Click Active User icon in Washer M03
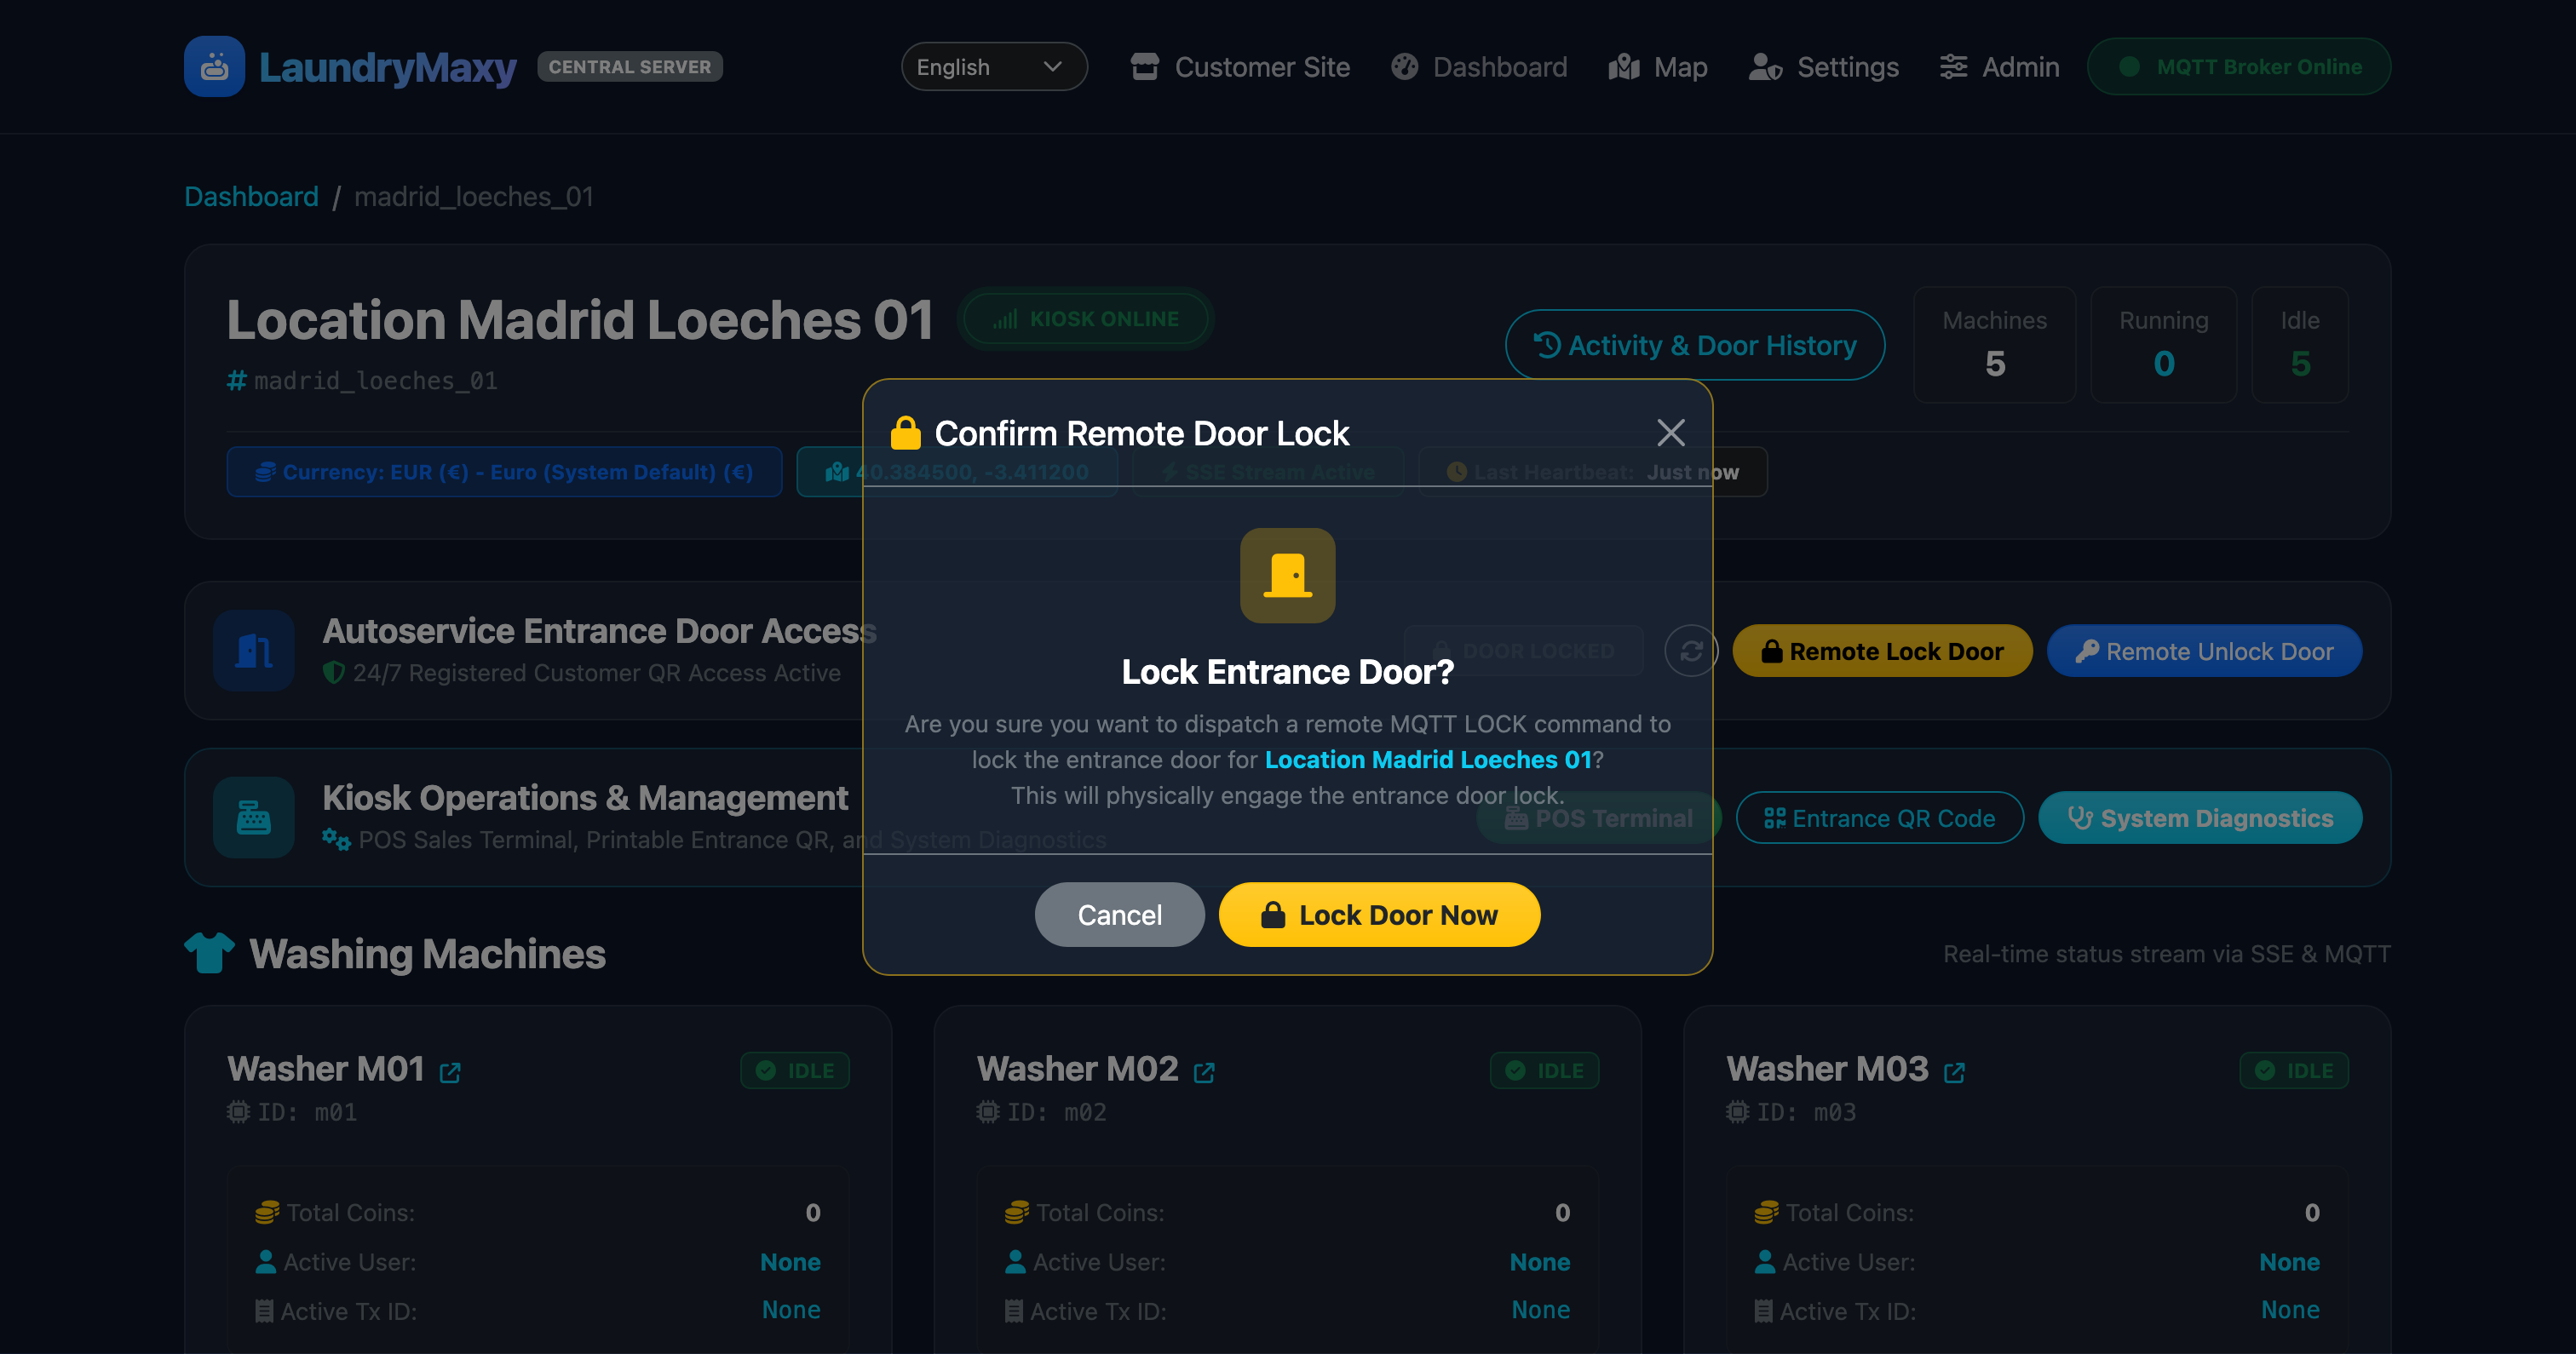 pyautogui.click(x=1766, y=1262)
